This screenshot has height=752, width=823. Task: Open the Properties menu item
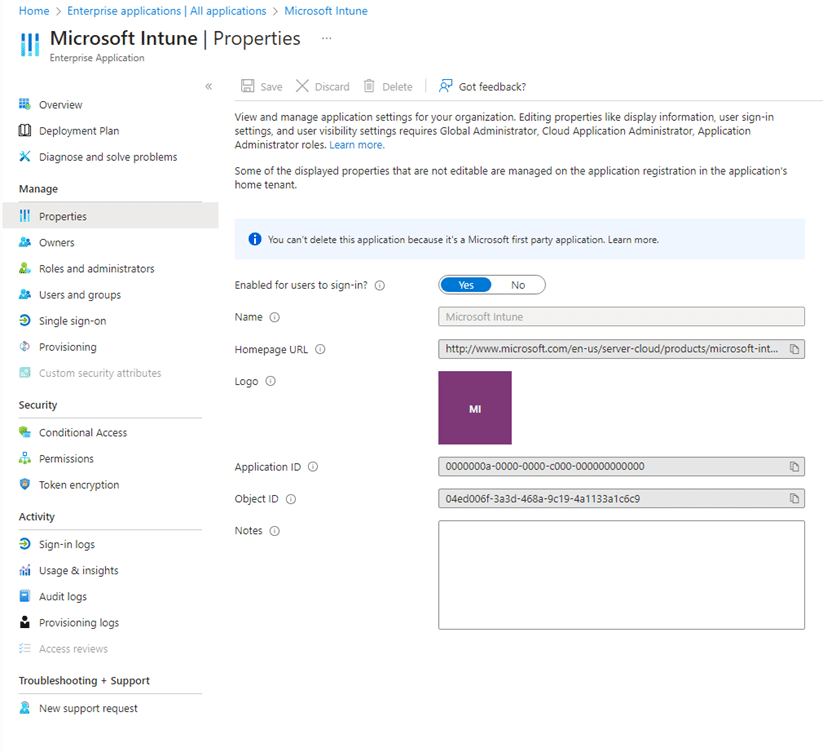point(110,216)
